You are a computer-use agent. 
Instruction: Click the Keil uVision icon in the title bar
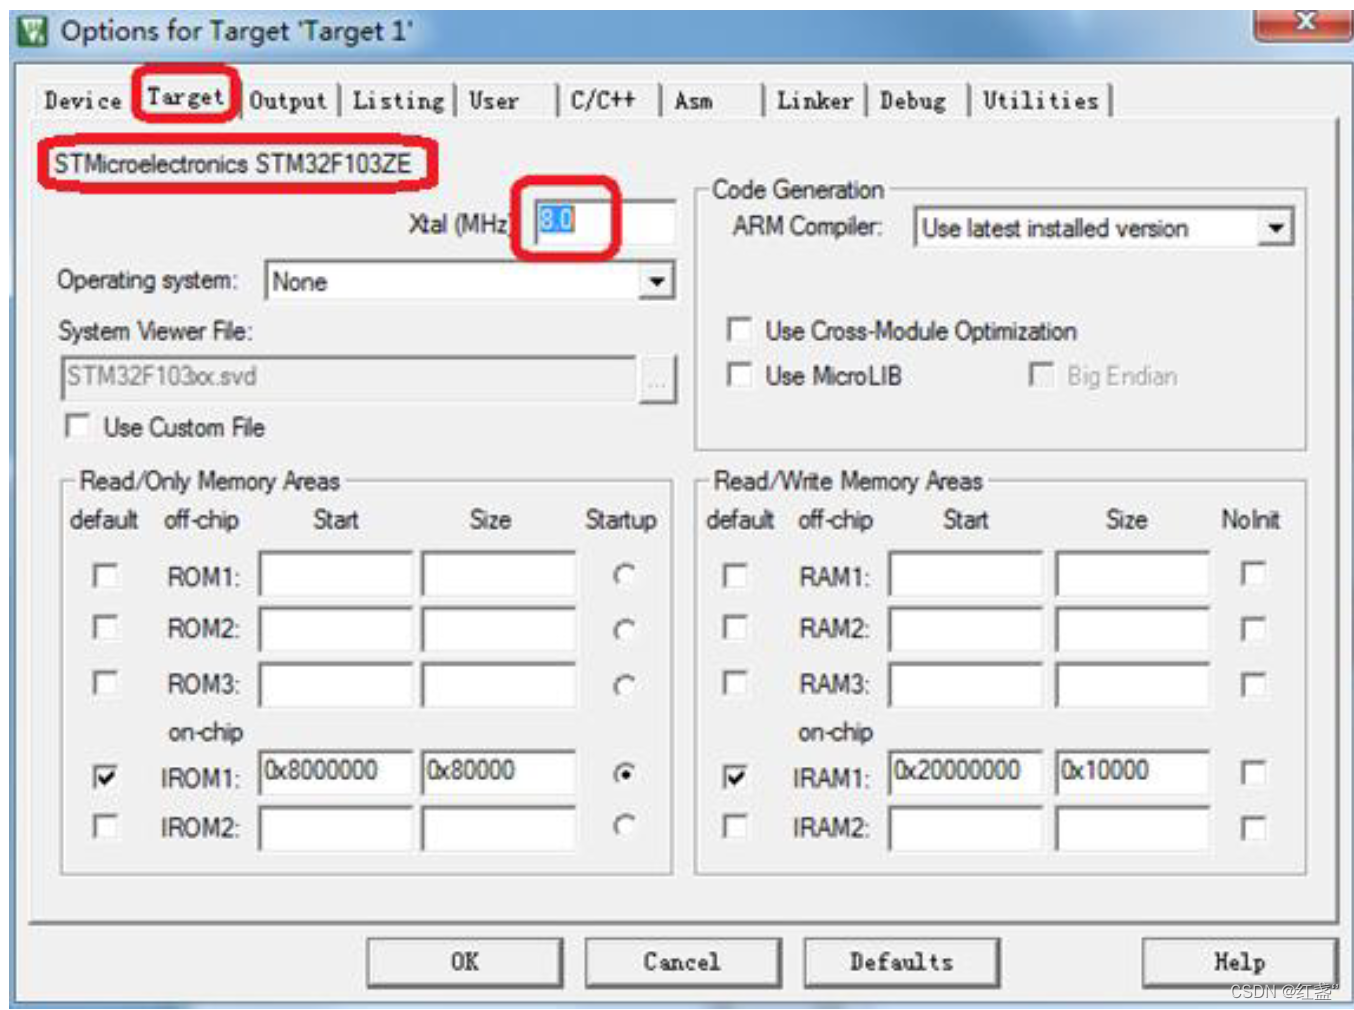[x=33, y=32]
